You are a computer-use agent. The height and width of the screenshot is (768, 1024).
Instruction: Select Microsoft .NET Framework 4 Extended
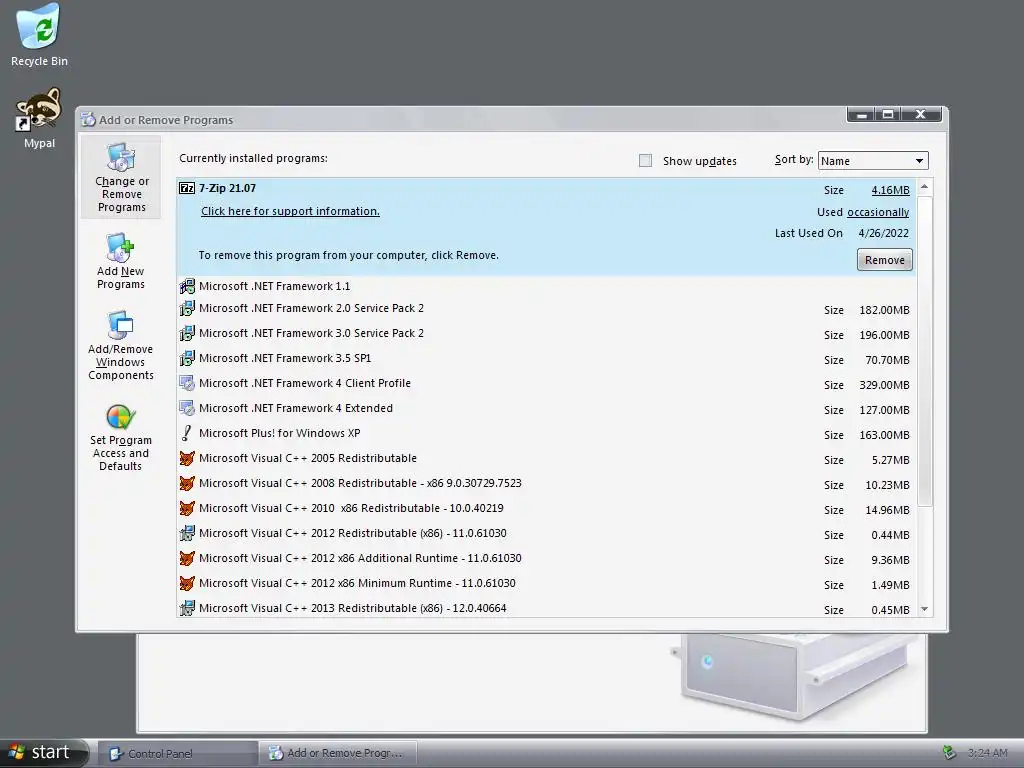click(x=546, y=409)
